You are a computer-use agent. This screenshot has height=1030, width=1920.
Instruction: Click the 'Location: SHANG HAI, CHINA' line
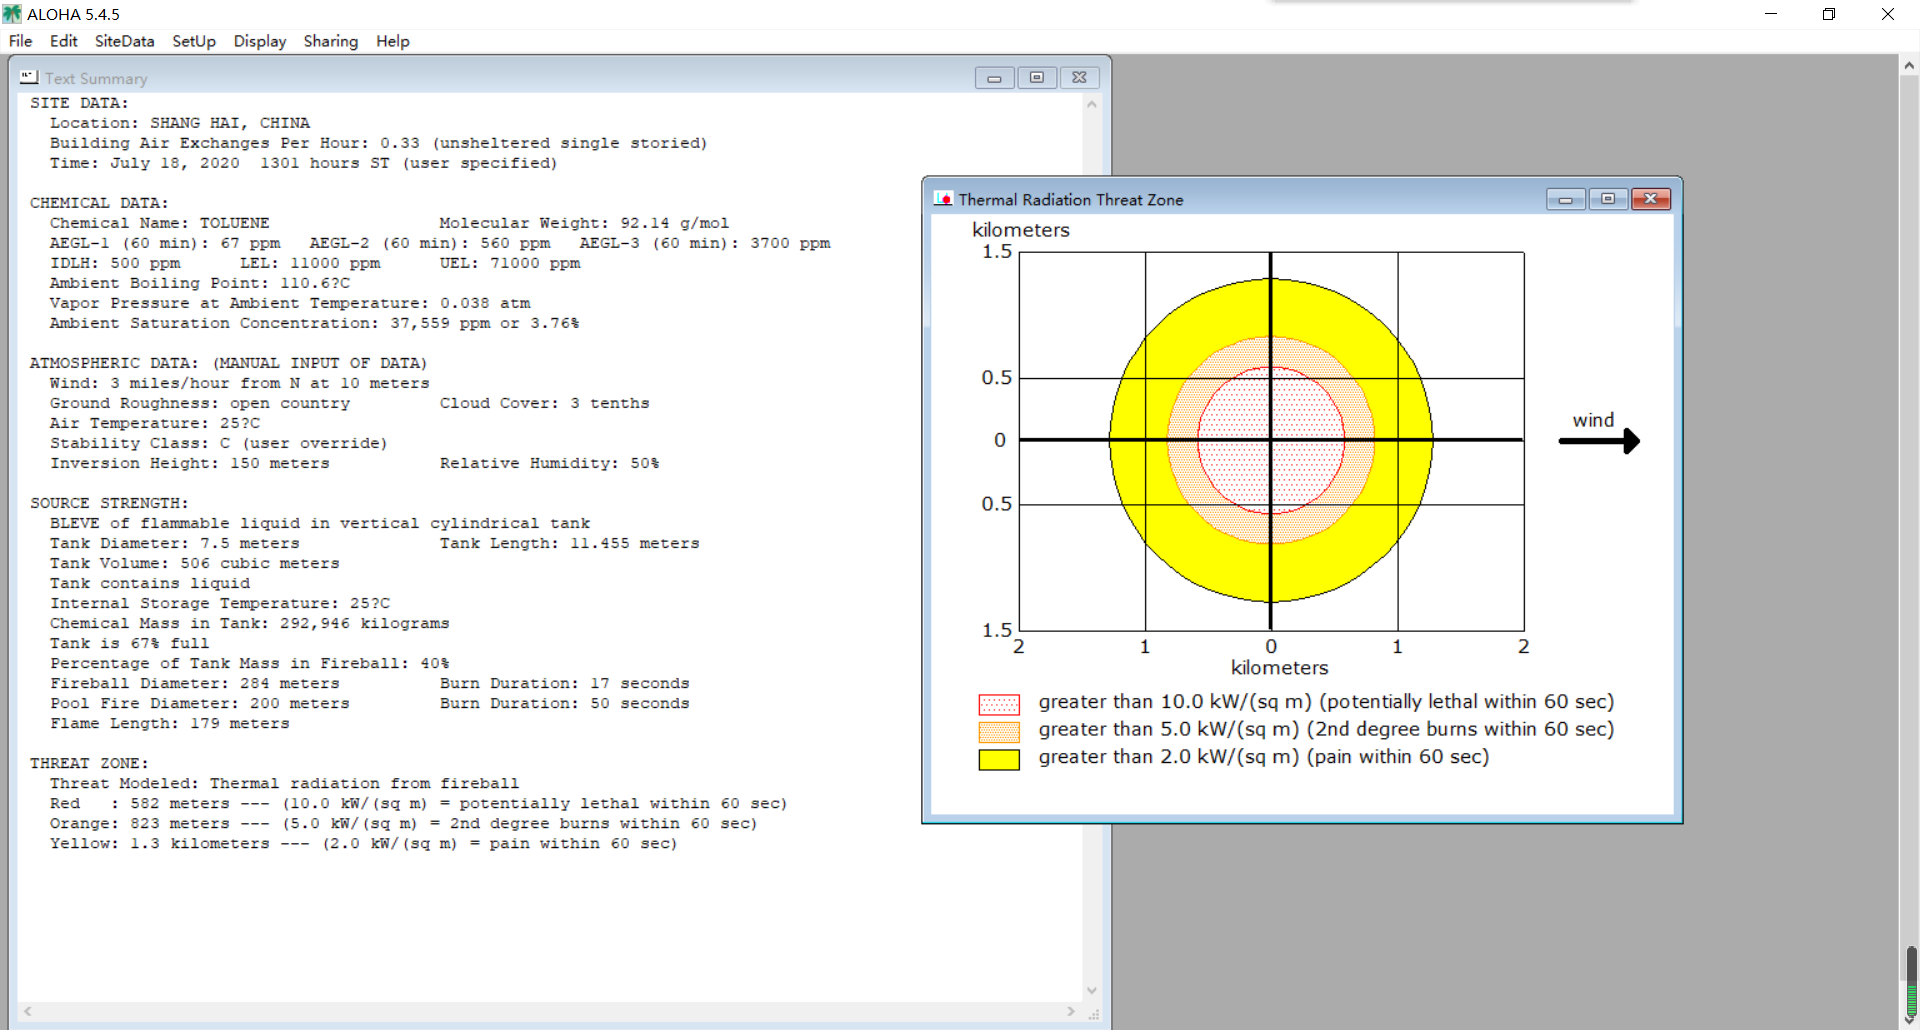(x=180, y=123)
